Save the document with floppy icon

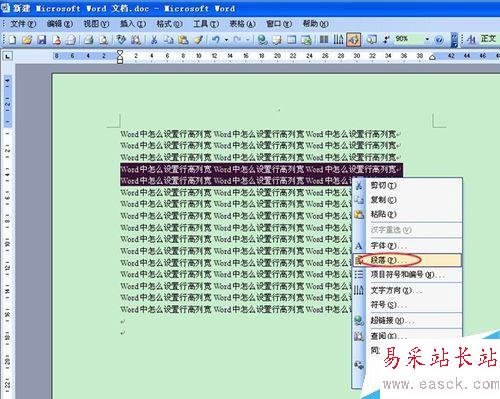(x=42, y=40)
